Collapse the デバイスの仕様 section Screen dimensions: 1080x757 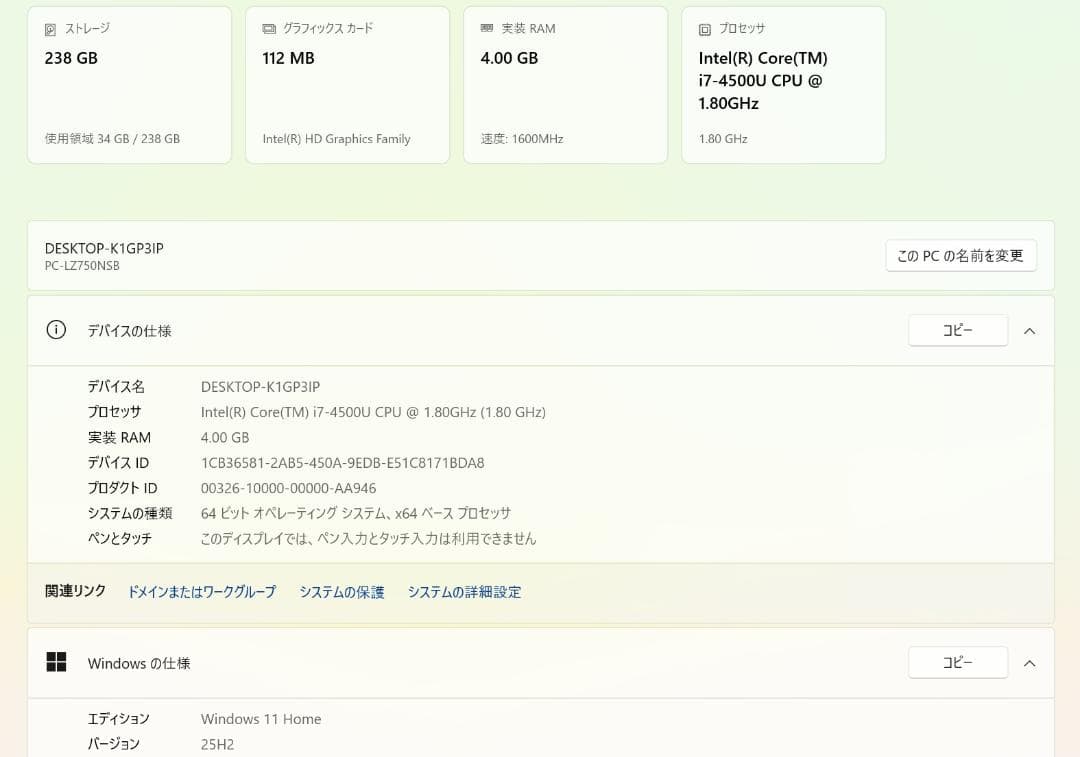[1030, 330]
